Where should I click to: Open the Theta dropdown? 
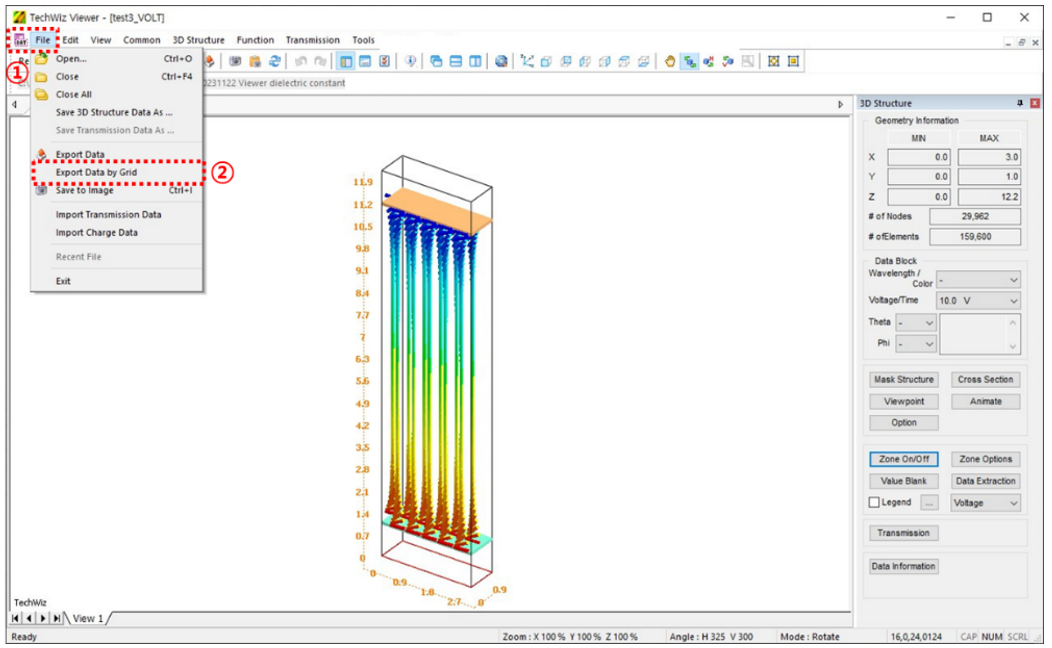point(916,323)
